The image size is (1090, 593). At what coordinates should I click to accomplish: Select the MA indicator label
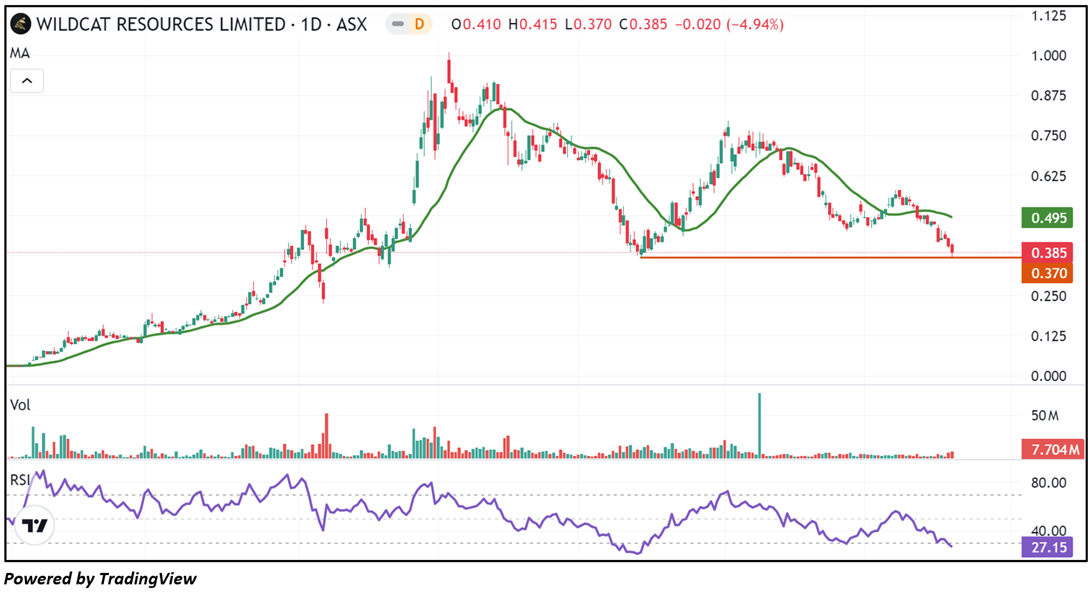tap(19, 54)
